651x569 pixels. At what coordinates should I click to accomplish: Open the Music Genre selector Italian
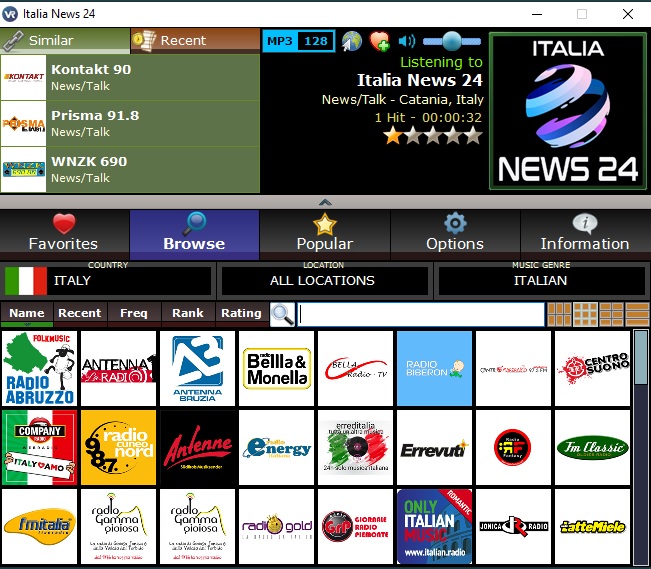541,280
